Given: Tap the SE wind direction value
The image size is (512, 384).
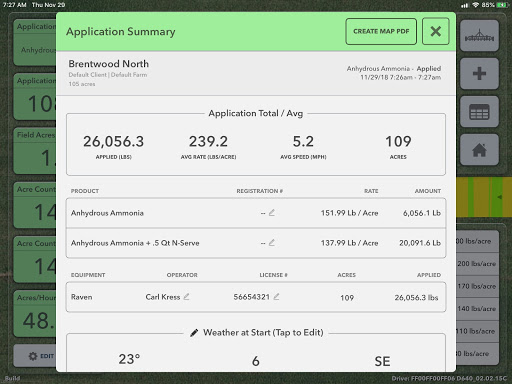Looking at the screenshot, I should [382, 361].
